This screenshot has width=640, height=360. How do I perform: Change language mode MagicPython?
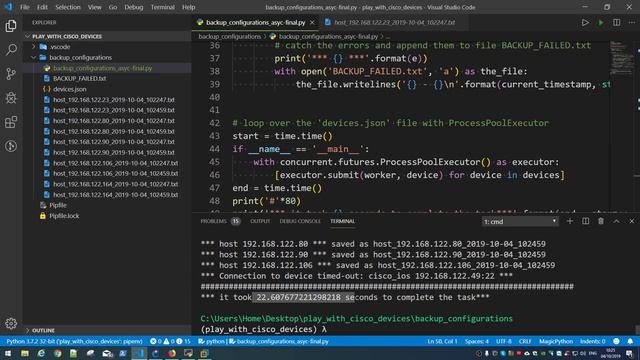pyautogui.click(x=556, y=341)
